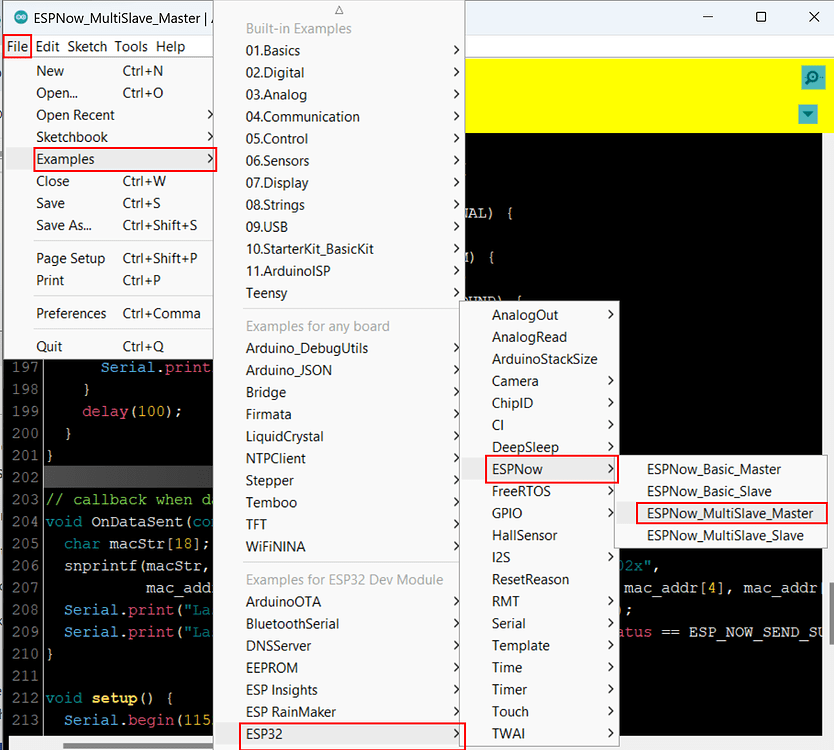The image size is (834, 750).
Task: Open the Help menu
Action: pyautogui.click(x=170, y=46)
